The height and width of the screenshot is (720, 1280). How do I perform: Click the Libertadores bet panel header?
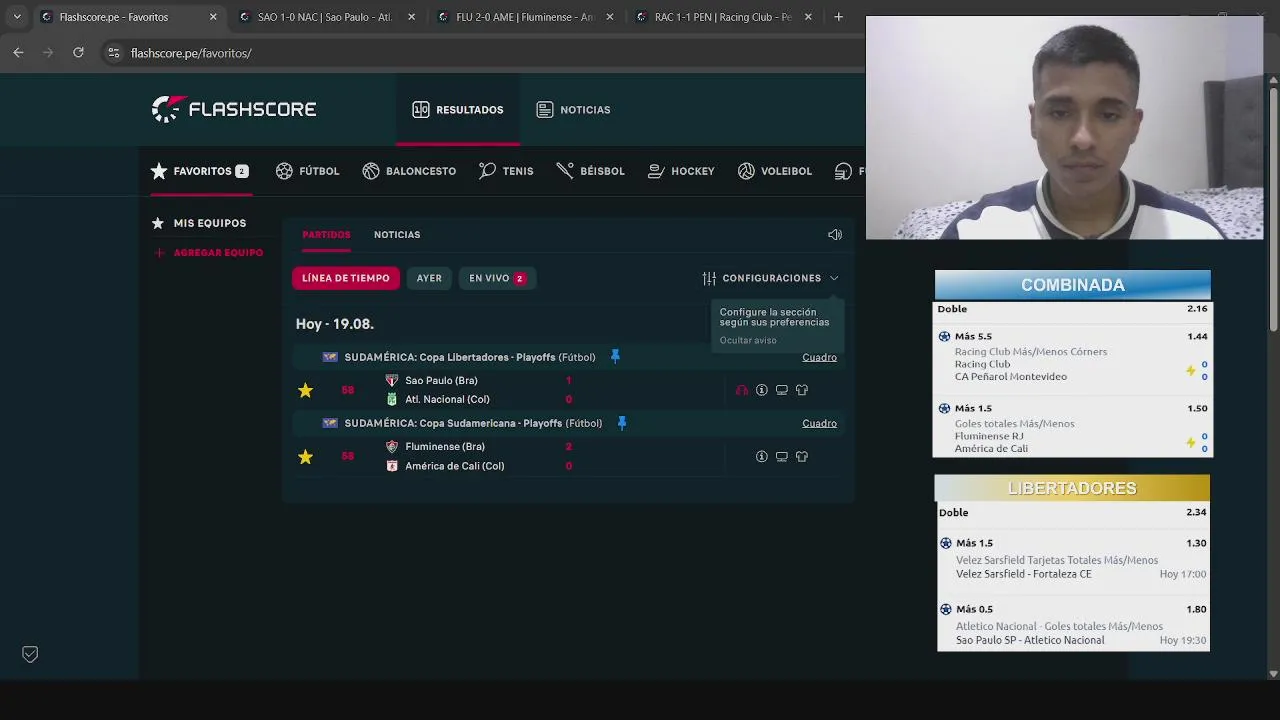coord(1072,488)
